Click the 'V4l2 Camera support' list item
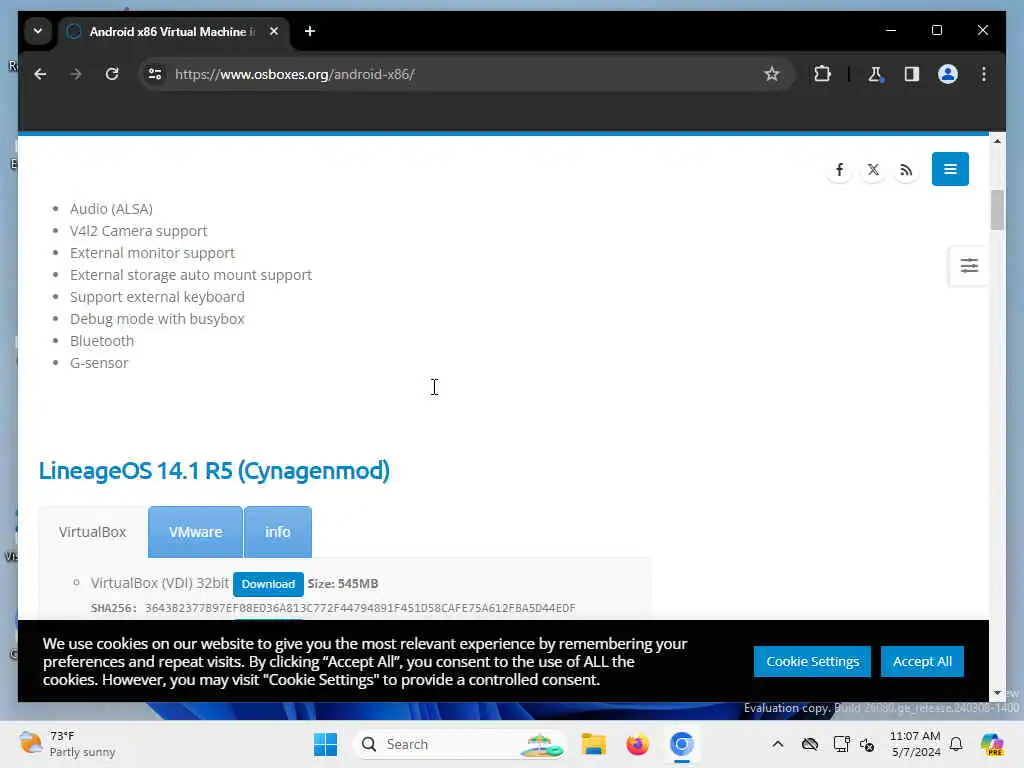The image size is (1024, 768). click(x=138, y=231)
